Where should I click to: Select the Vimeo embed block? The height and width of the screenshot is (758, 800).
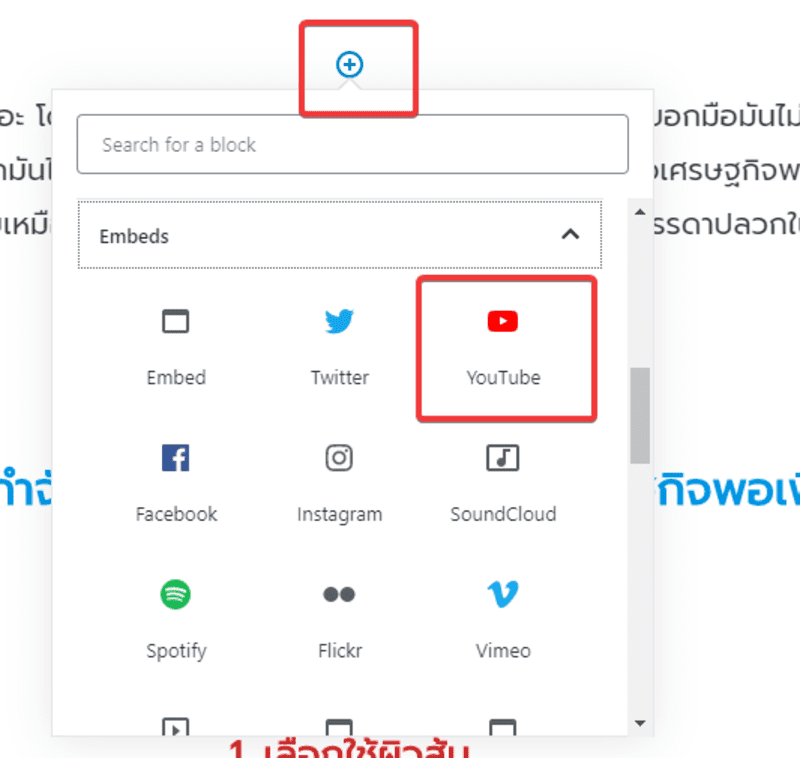[x=503, y=621]
